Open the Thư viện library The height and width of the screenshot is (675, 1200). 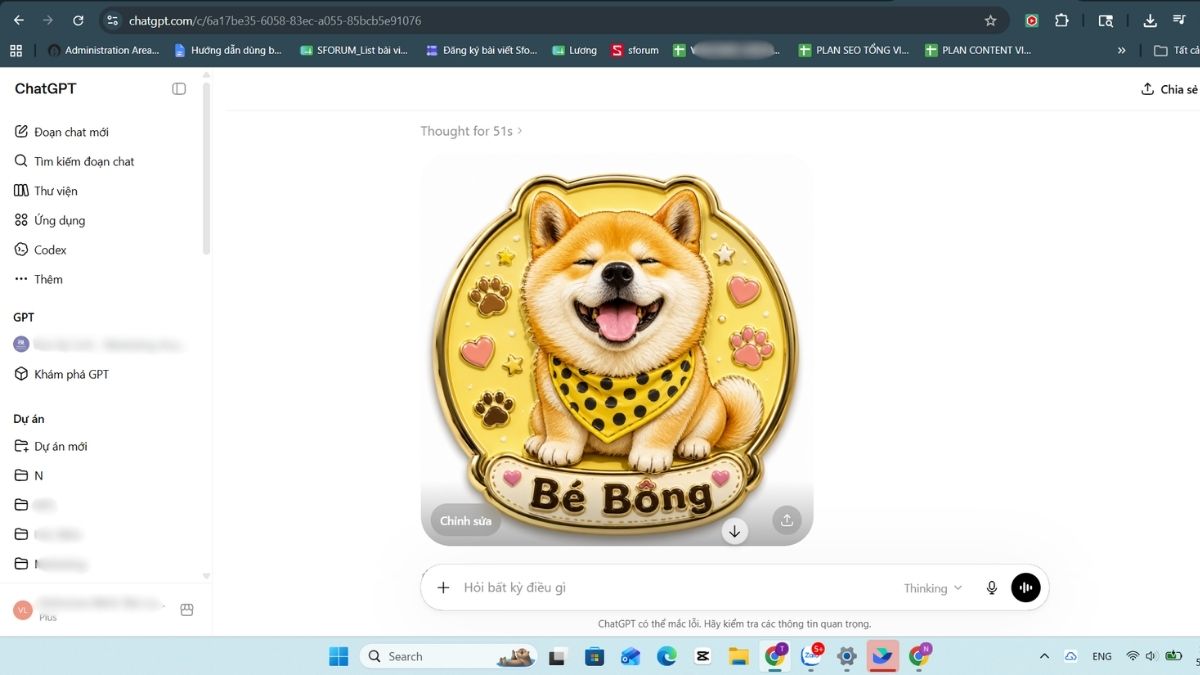point(46,191)
